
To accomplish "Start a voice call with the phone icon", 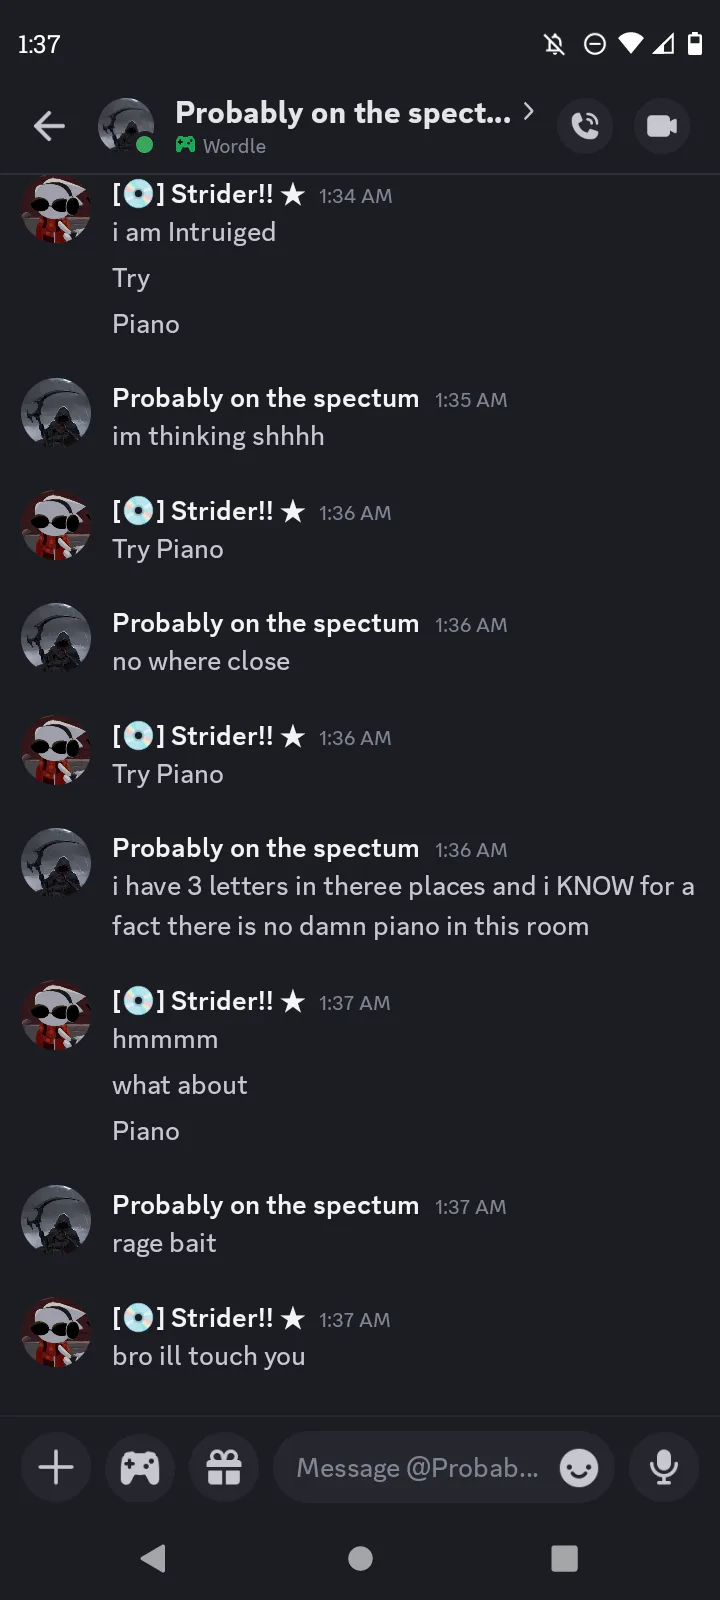I will pos(585,126).
